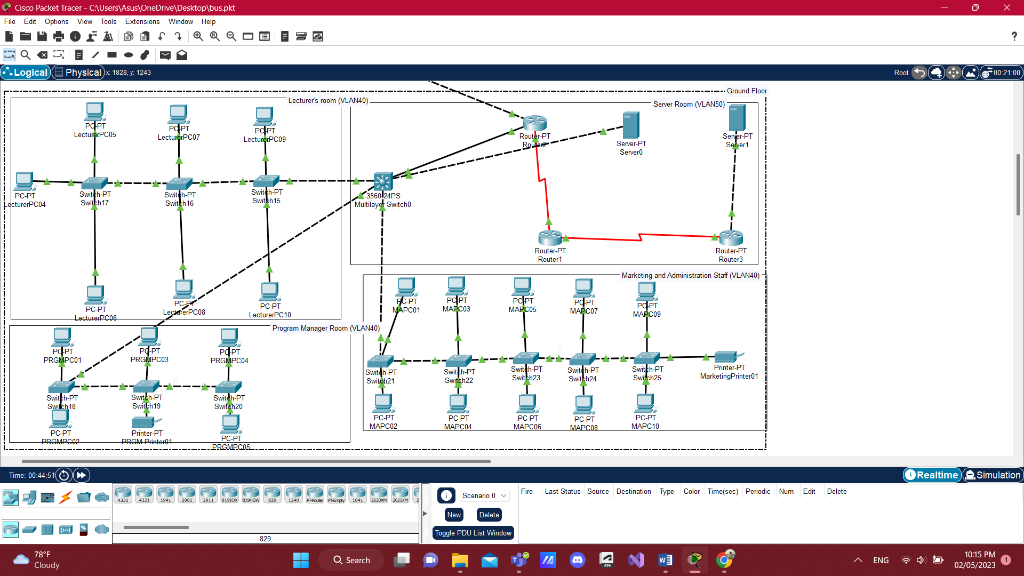Screen dimensions: 1024x576
Task: Zoom in using the magnifier plus icon
Action: pos(198,36)
